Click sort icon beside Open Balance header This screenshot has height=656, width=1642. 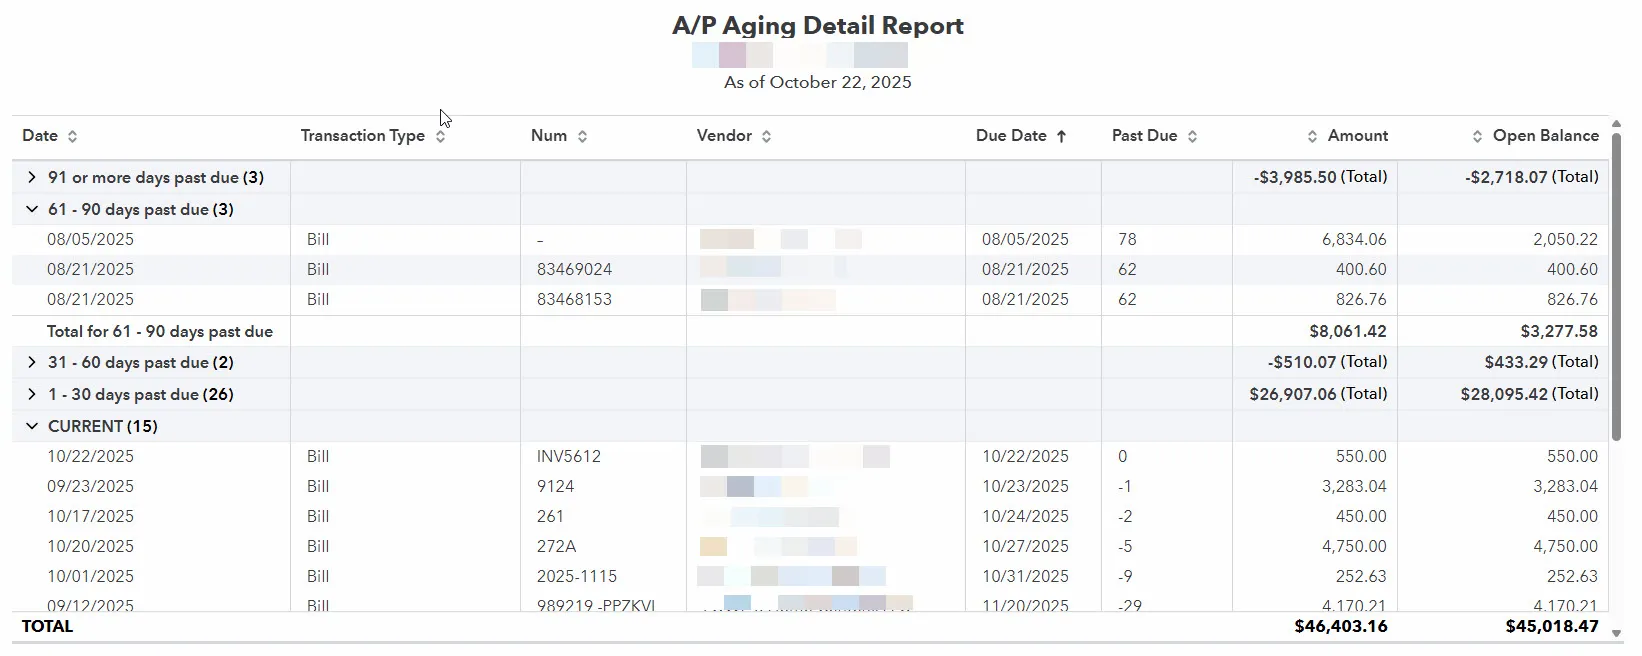(1477, 136)
